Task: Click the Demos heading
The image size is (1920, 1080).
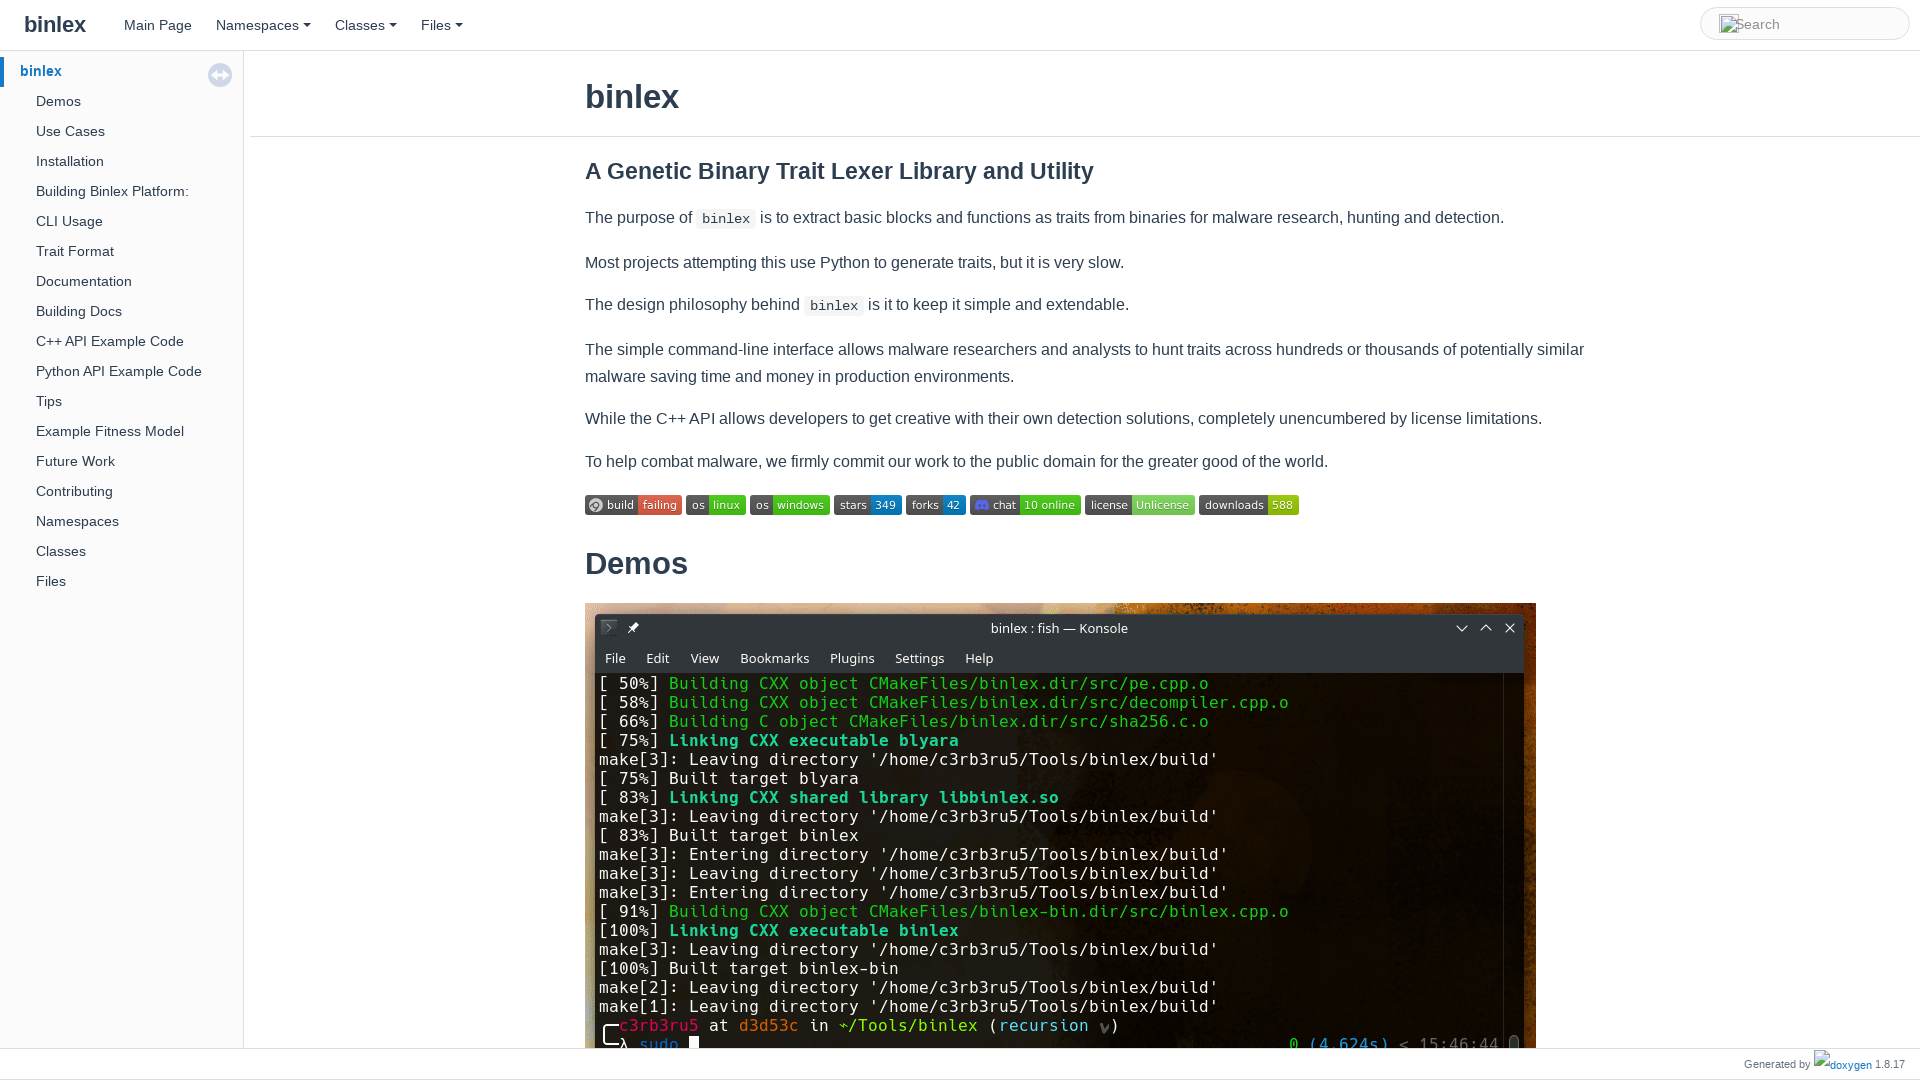Action: pyautogui.click(x=636, y=564)
